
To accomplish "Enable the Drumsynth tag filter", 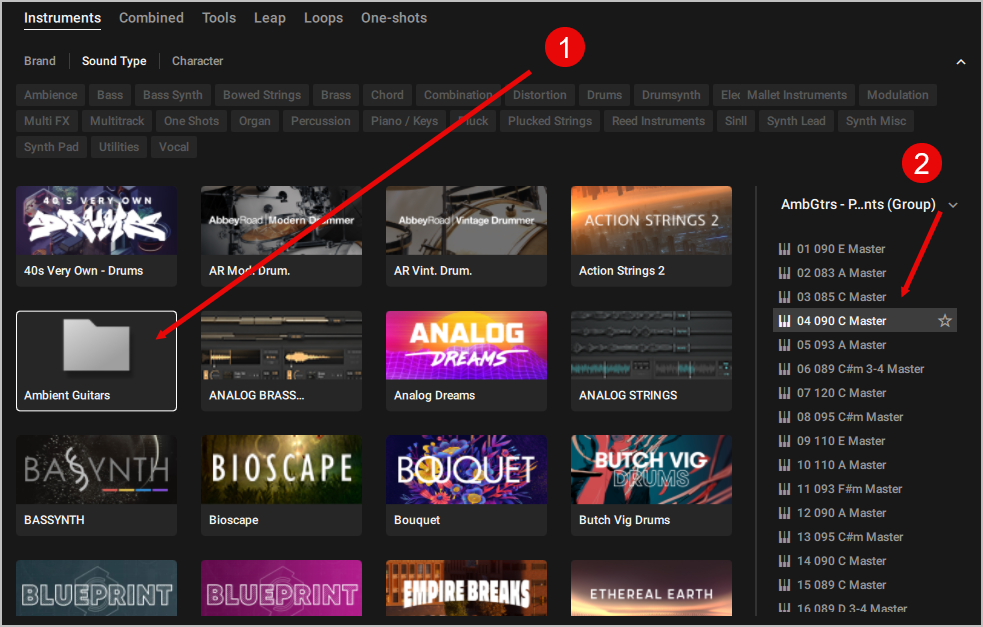I will click(671, 95).
